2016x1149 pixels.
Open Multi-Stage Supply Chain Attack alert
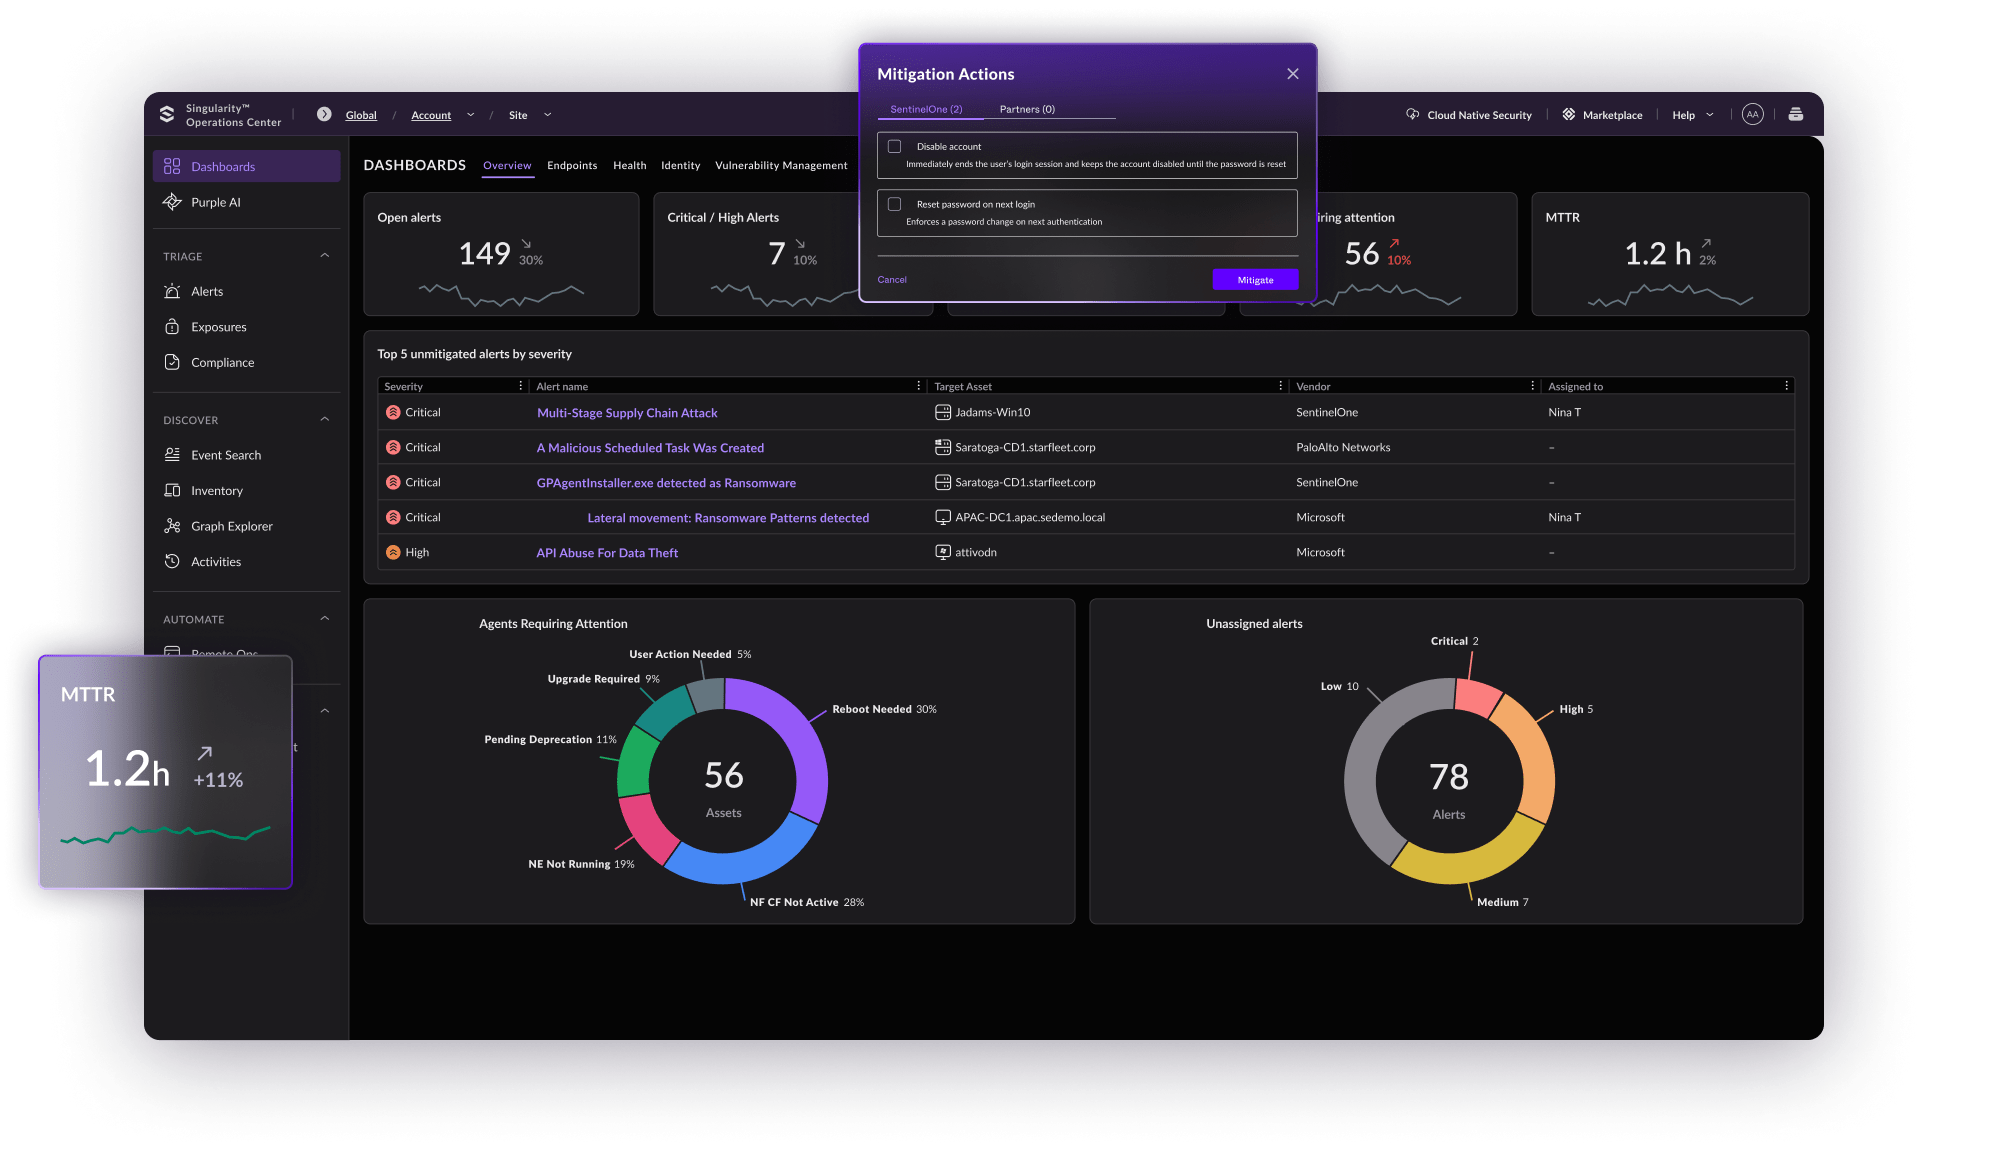pos(627,413)
